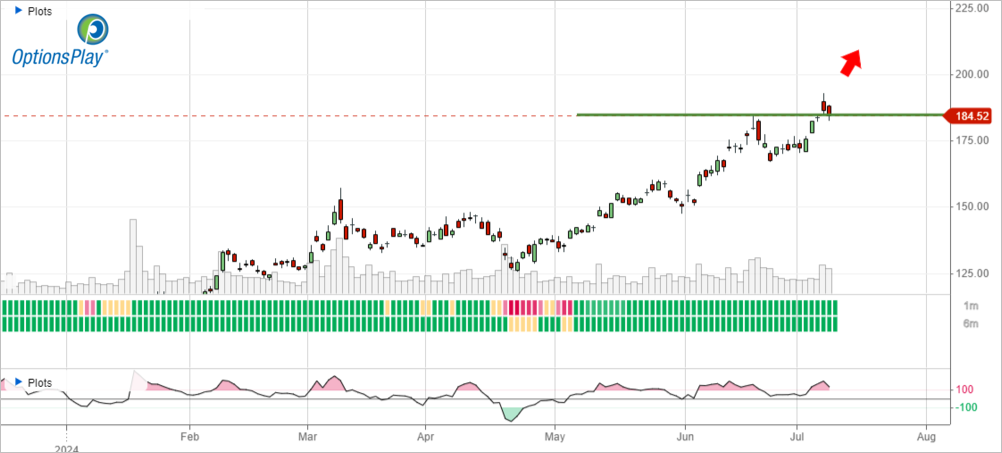Viewport: 1002px width, 453px height.
Task: Click the Feb date axis label
Action: [189, 438]
